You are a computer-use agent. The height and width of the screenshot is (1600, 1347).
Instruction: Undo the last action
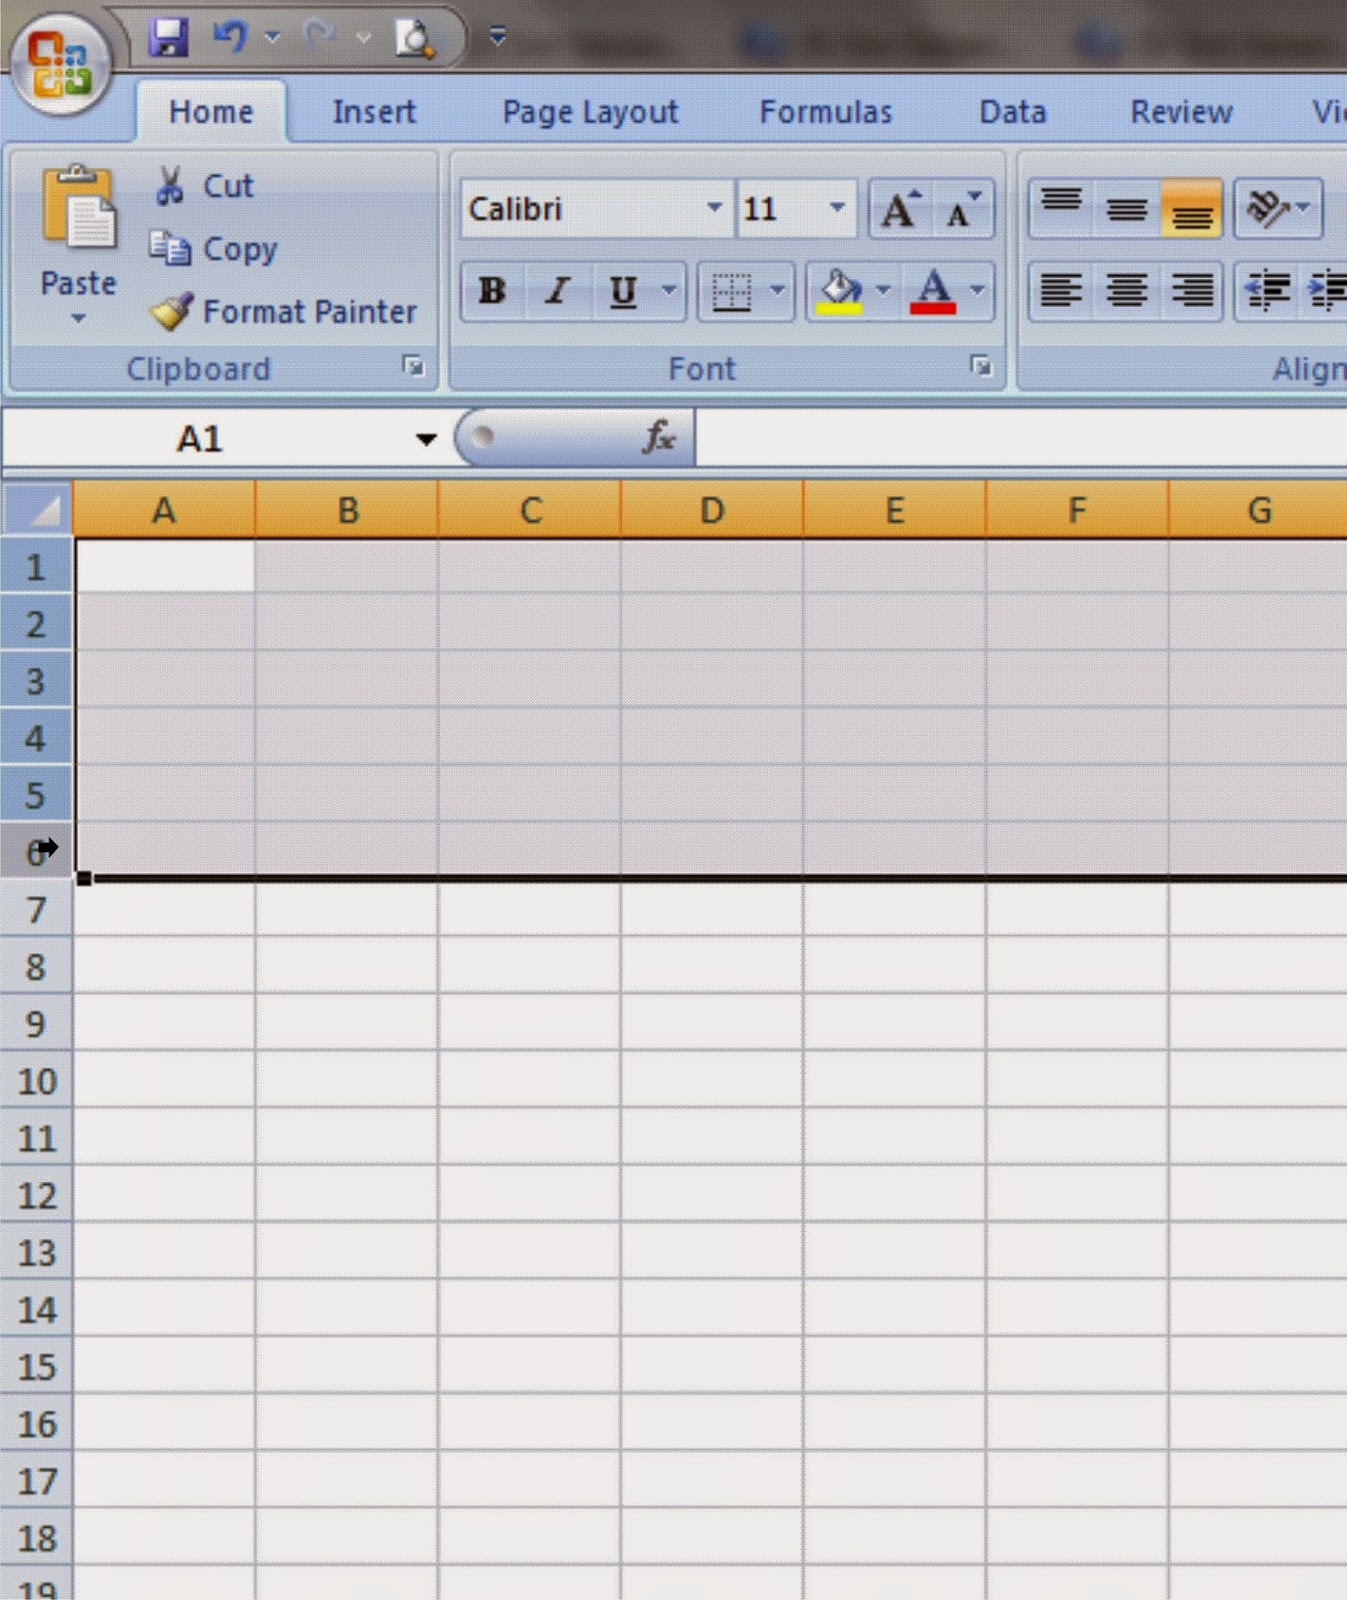(x=230, y=38)
